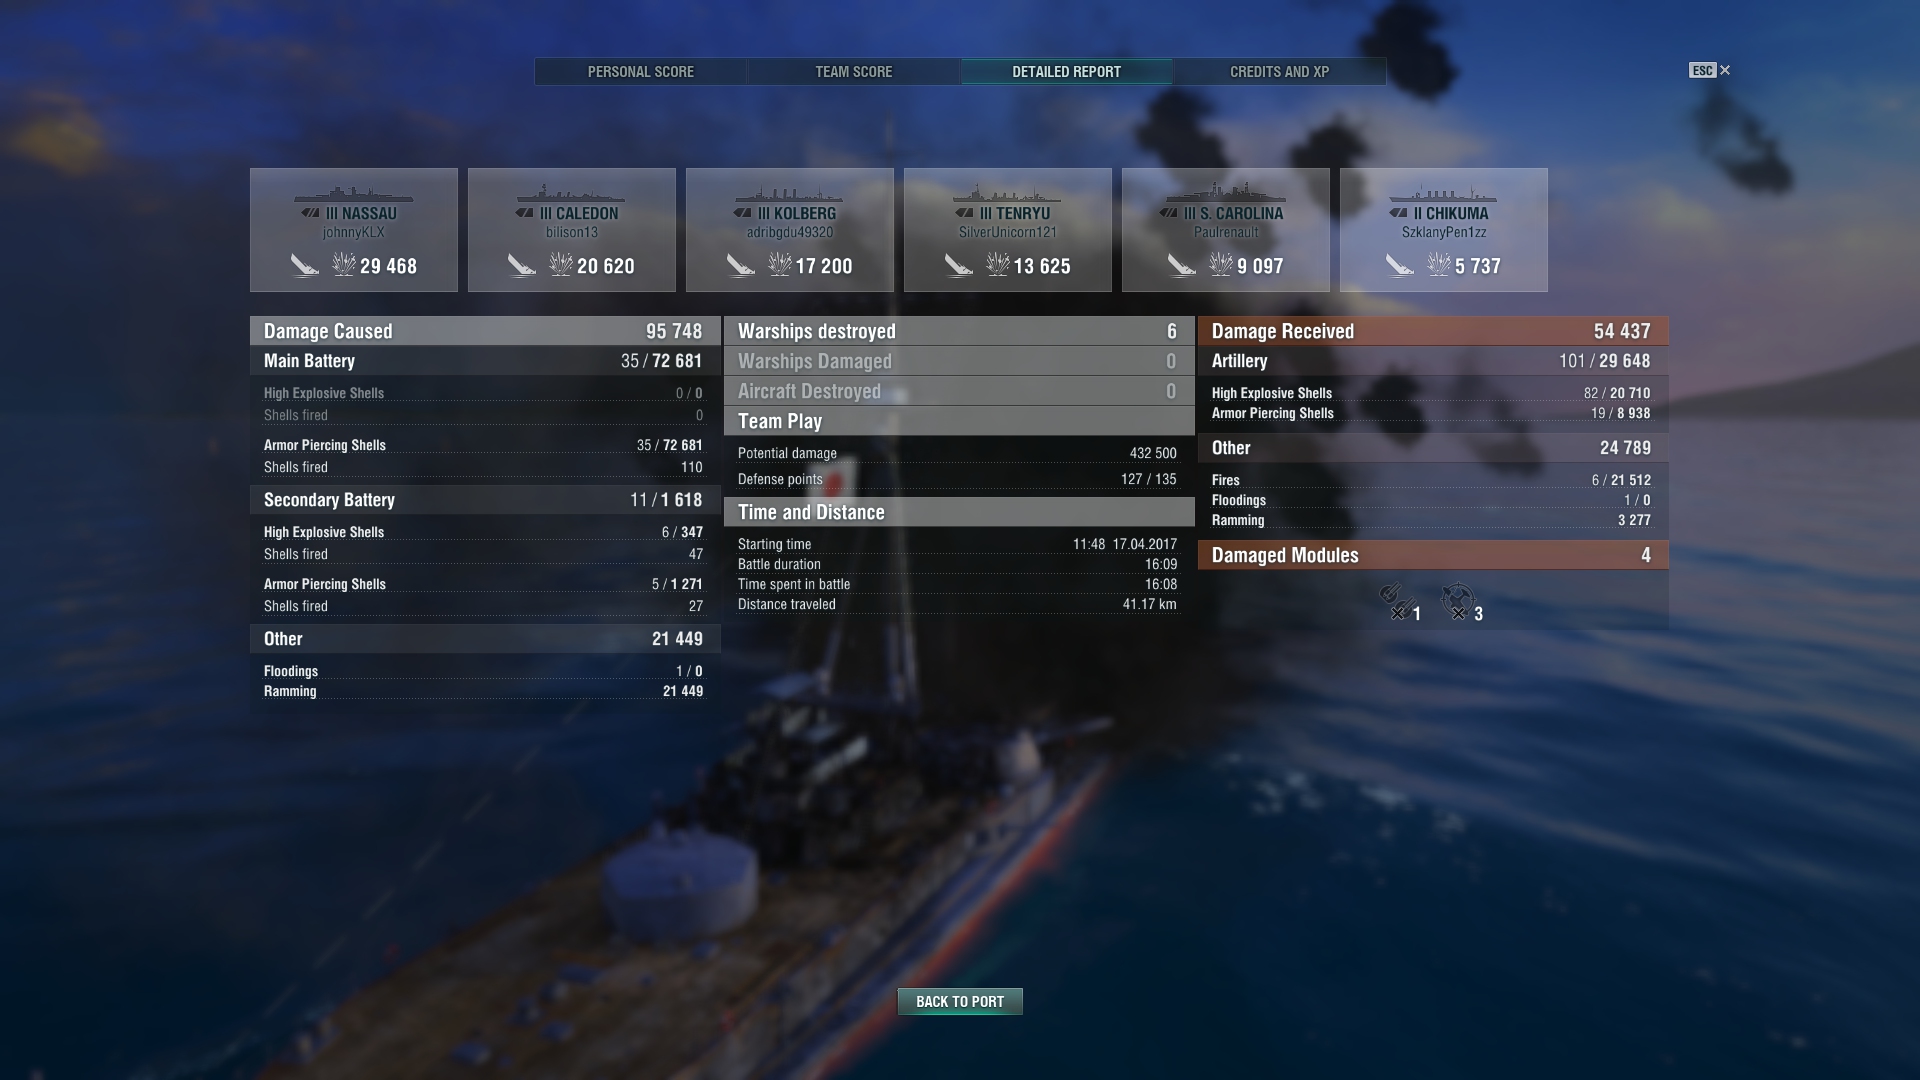Click the damage burst icon on Chikuma card
This screenshot has height=1080, width=1920.
pos(1438,264)
